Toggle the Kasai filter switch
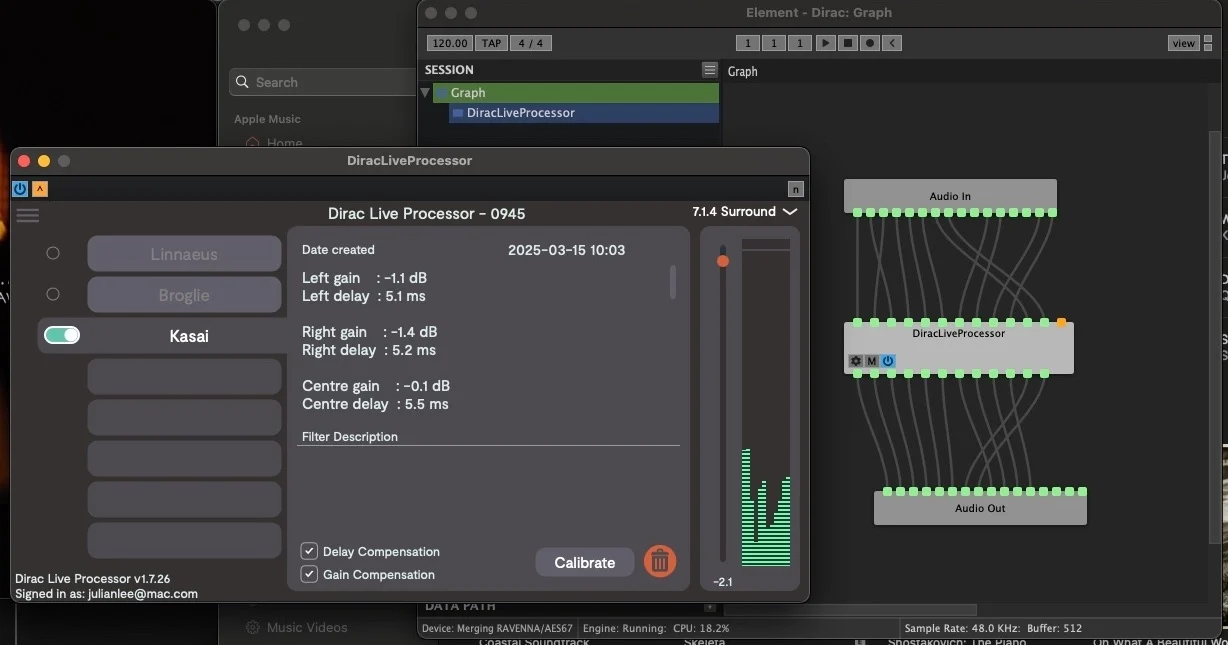This screenshot has height=645, width=1228. 62,336
